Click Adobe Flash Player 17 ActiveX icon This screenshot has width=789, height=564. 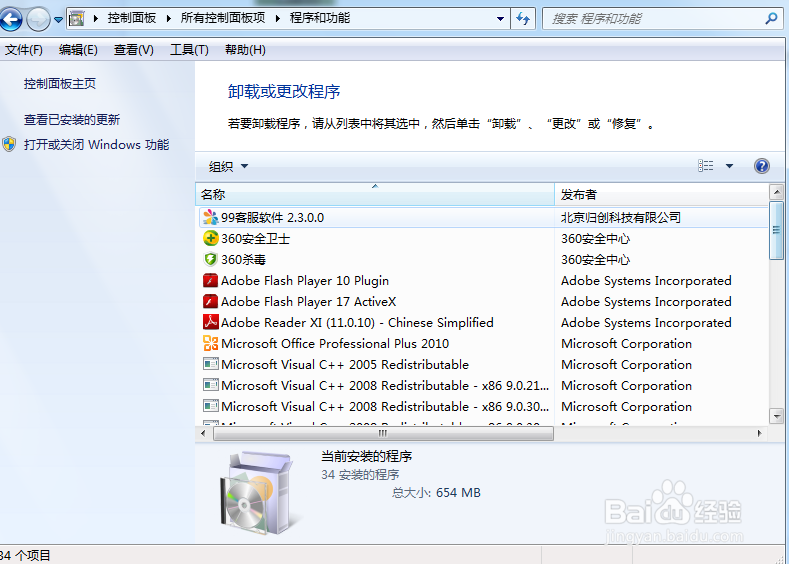210,301
